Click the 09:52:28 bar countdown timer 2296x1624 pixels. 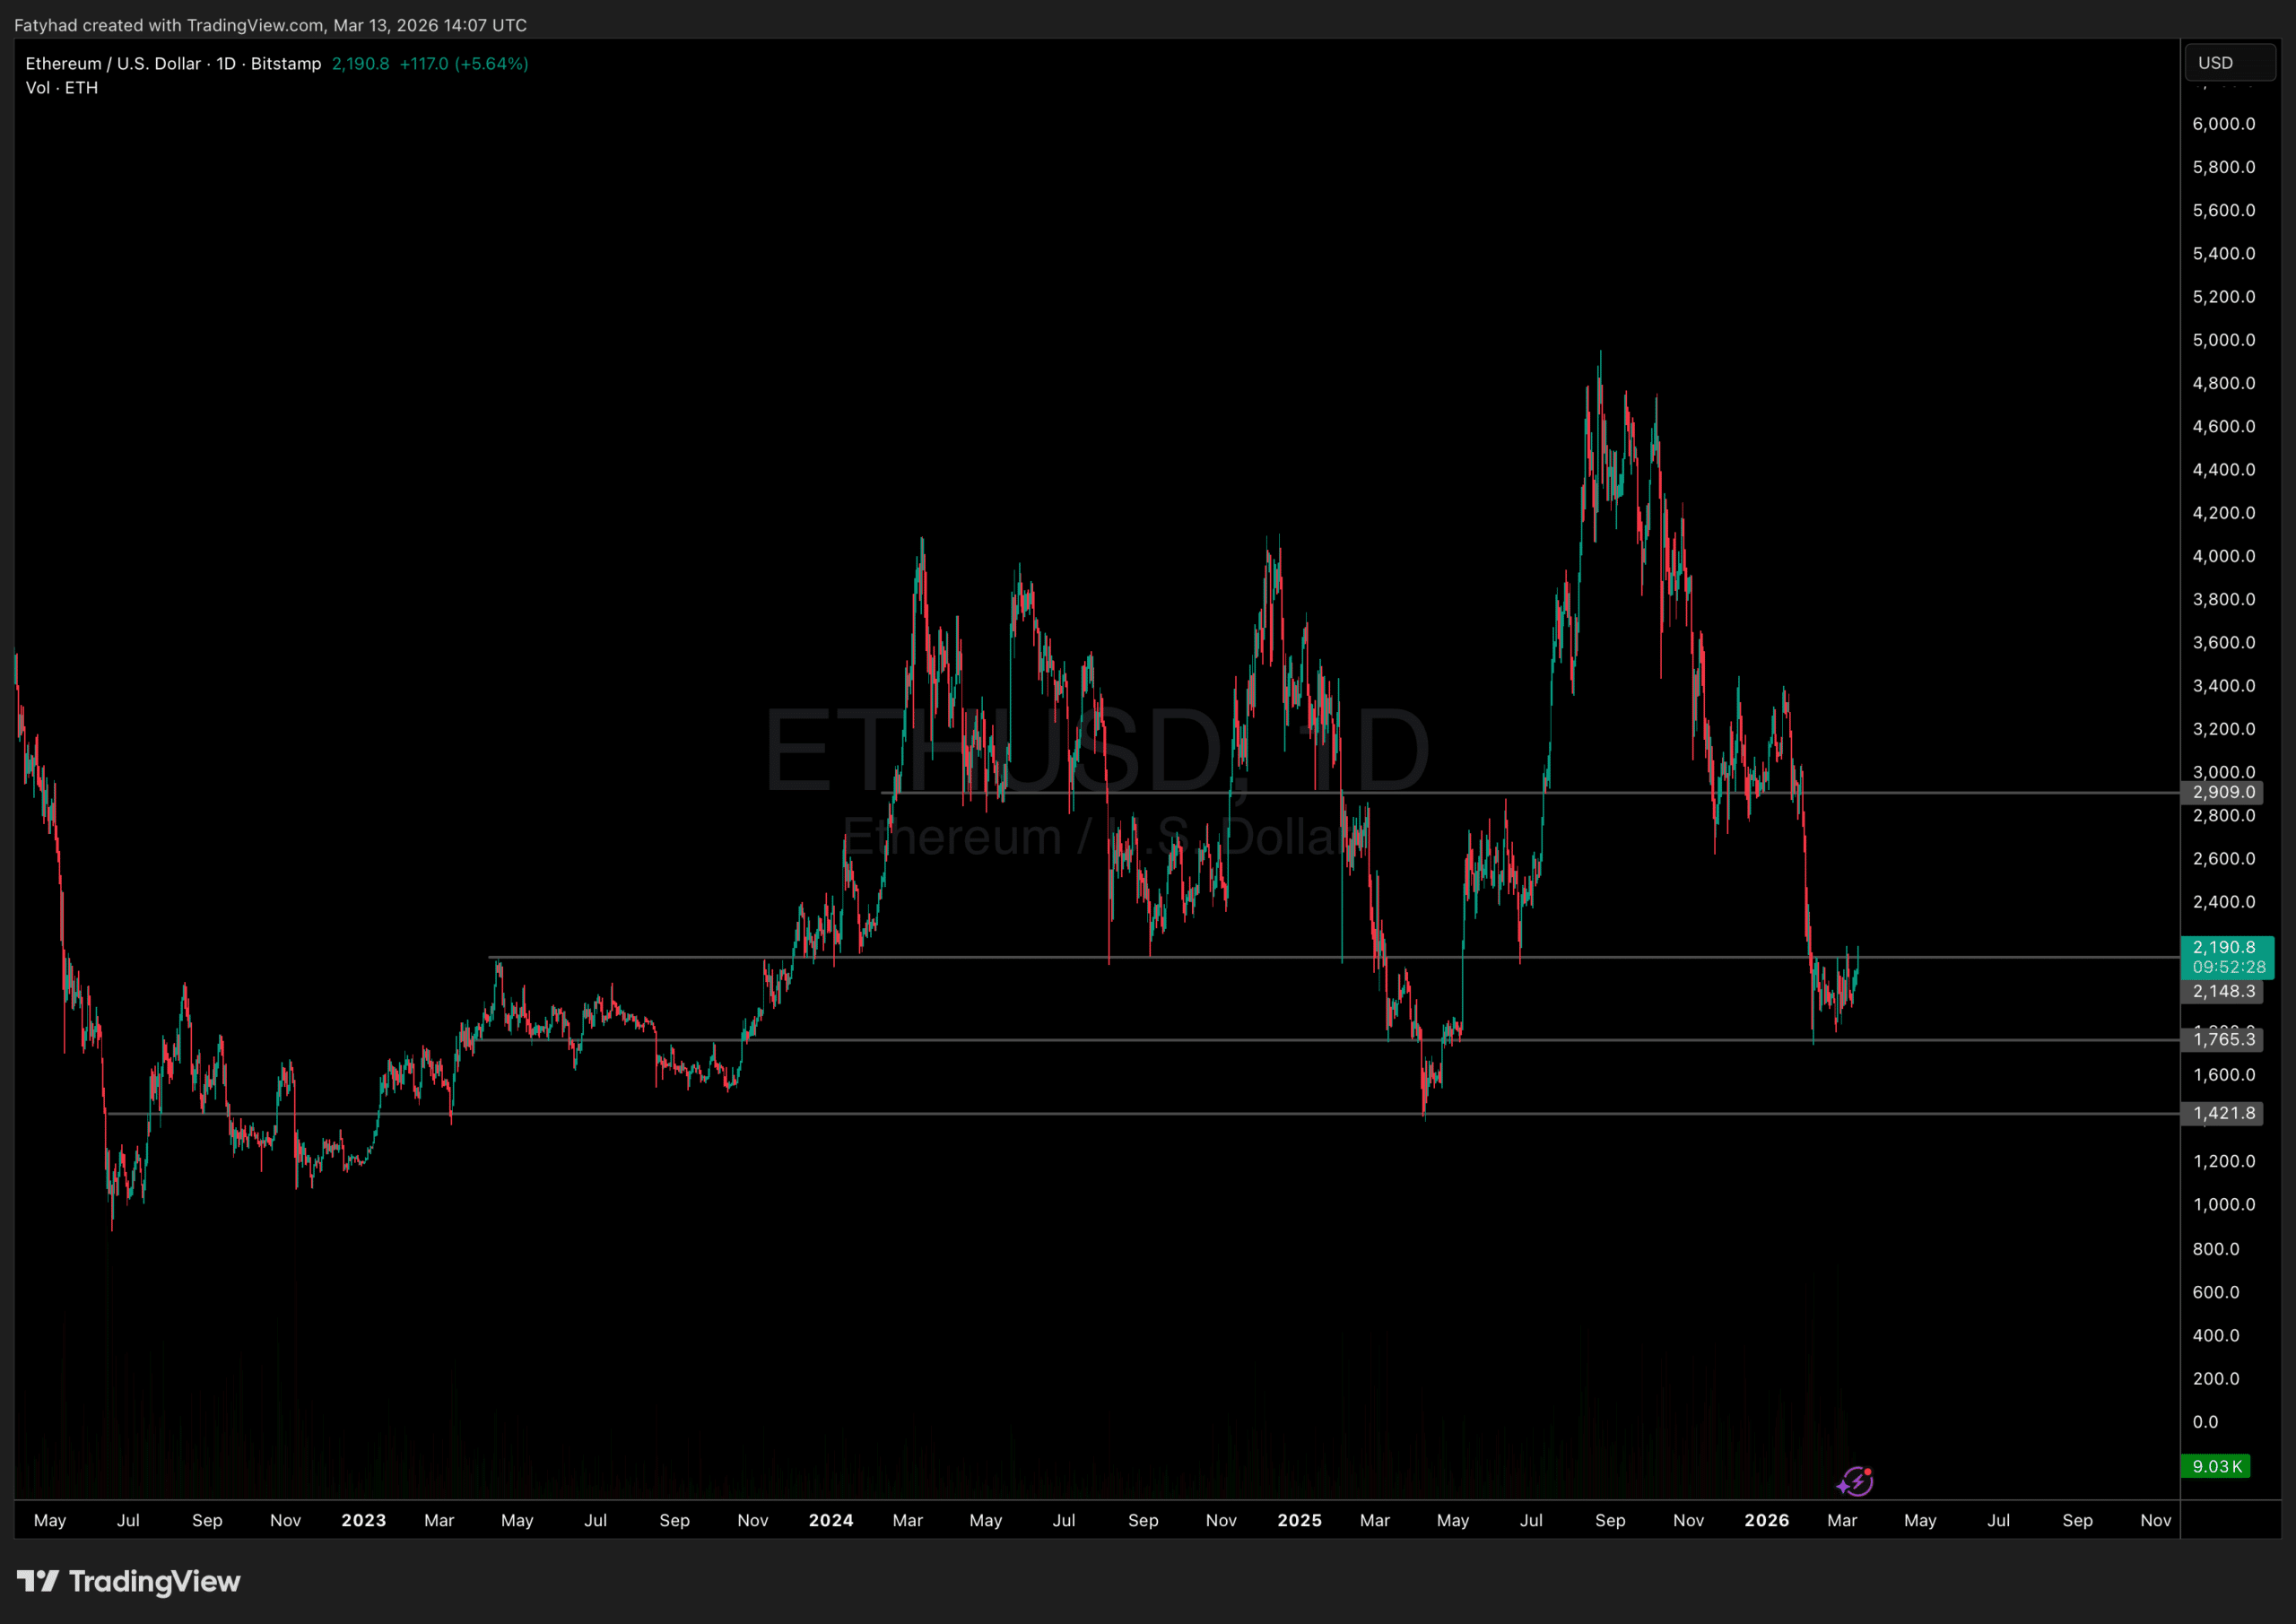pos(2229,967)
